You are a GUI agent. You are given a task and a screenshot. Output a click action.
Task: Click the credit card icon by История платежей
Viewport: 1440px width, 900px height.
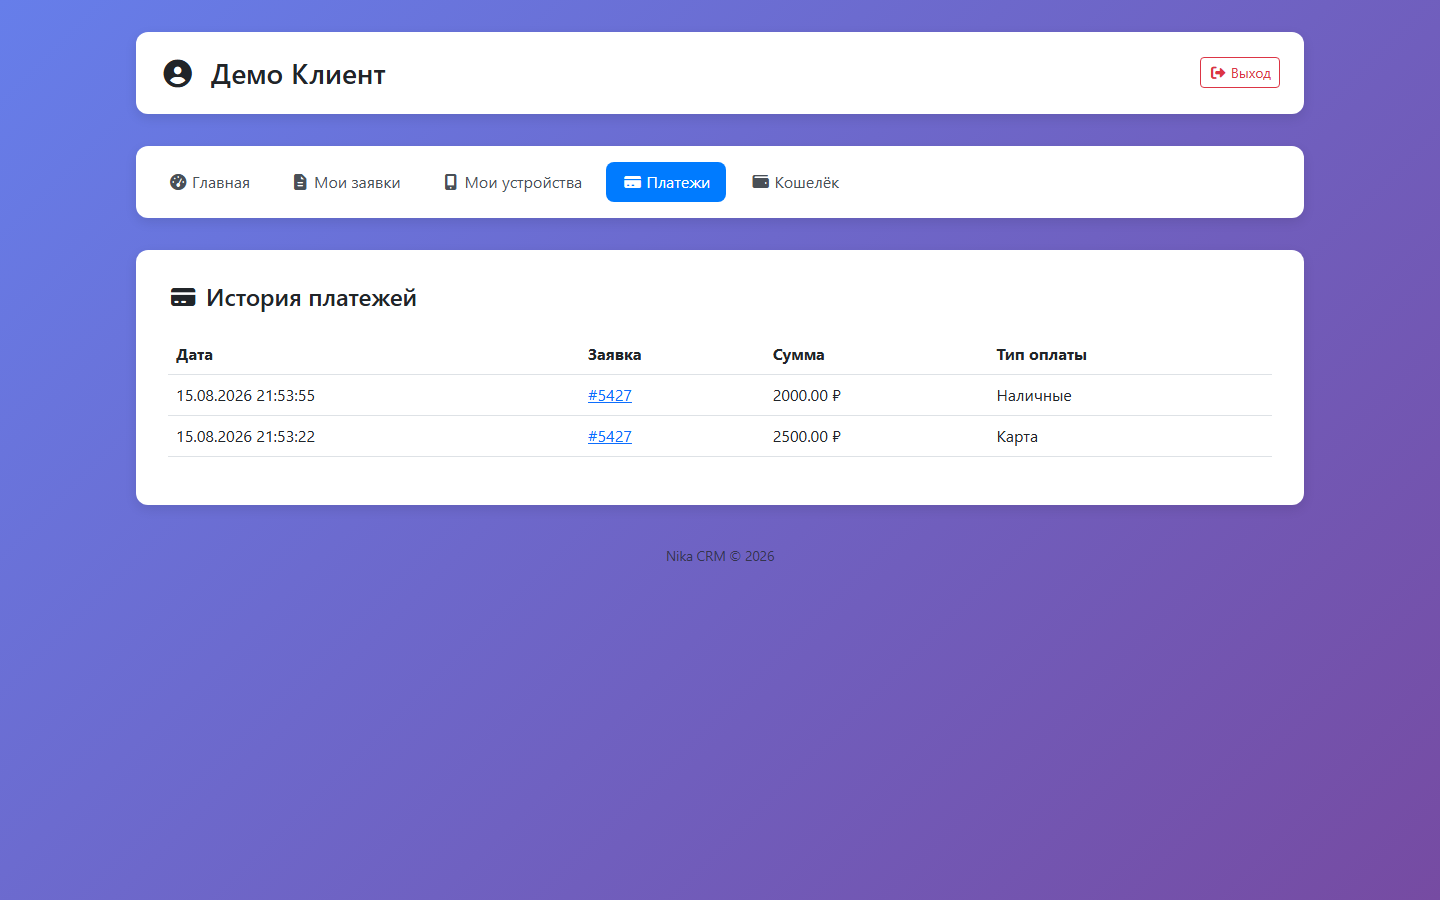(x=183, y=298)
